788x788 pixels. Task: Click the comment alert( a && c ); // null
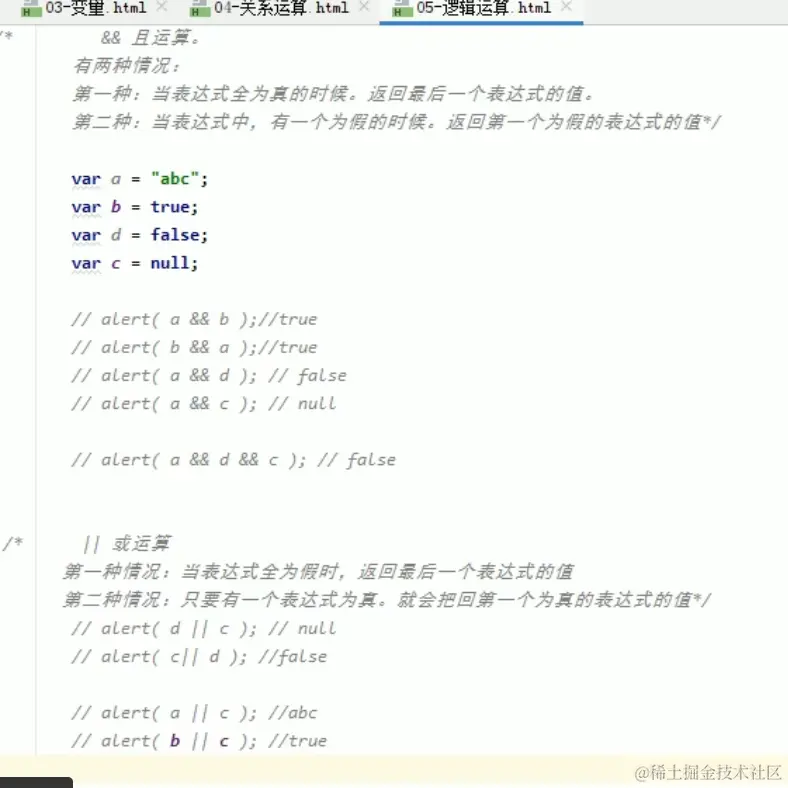tap(204, 404)
